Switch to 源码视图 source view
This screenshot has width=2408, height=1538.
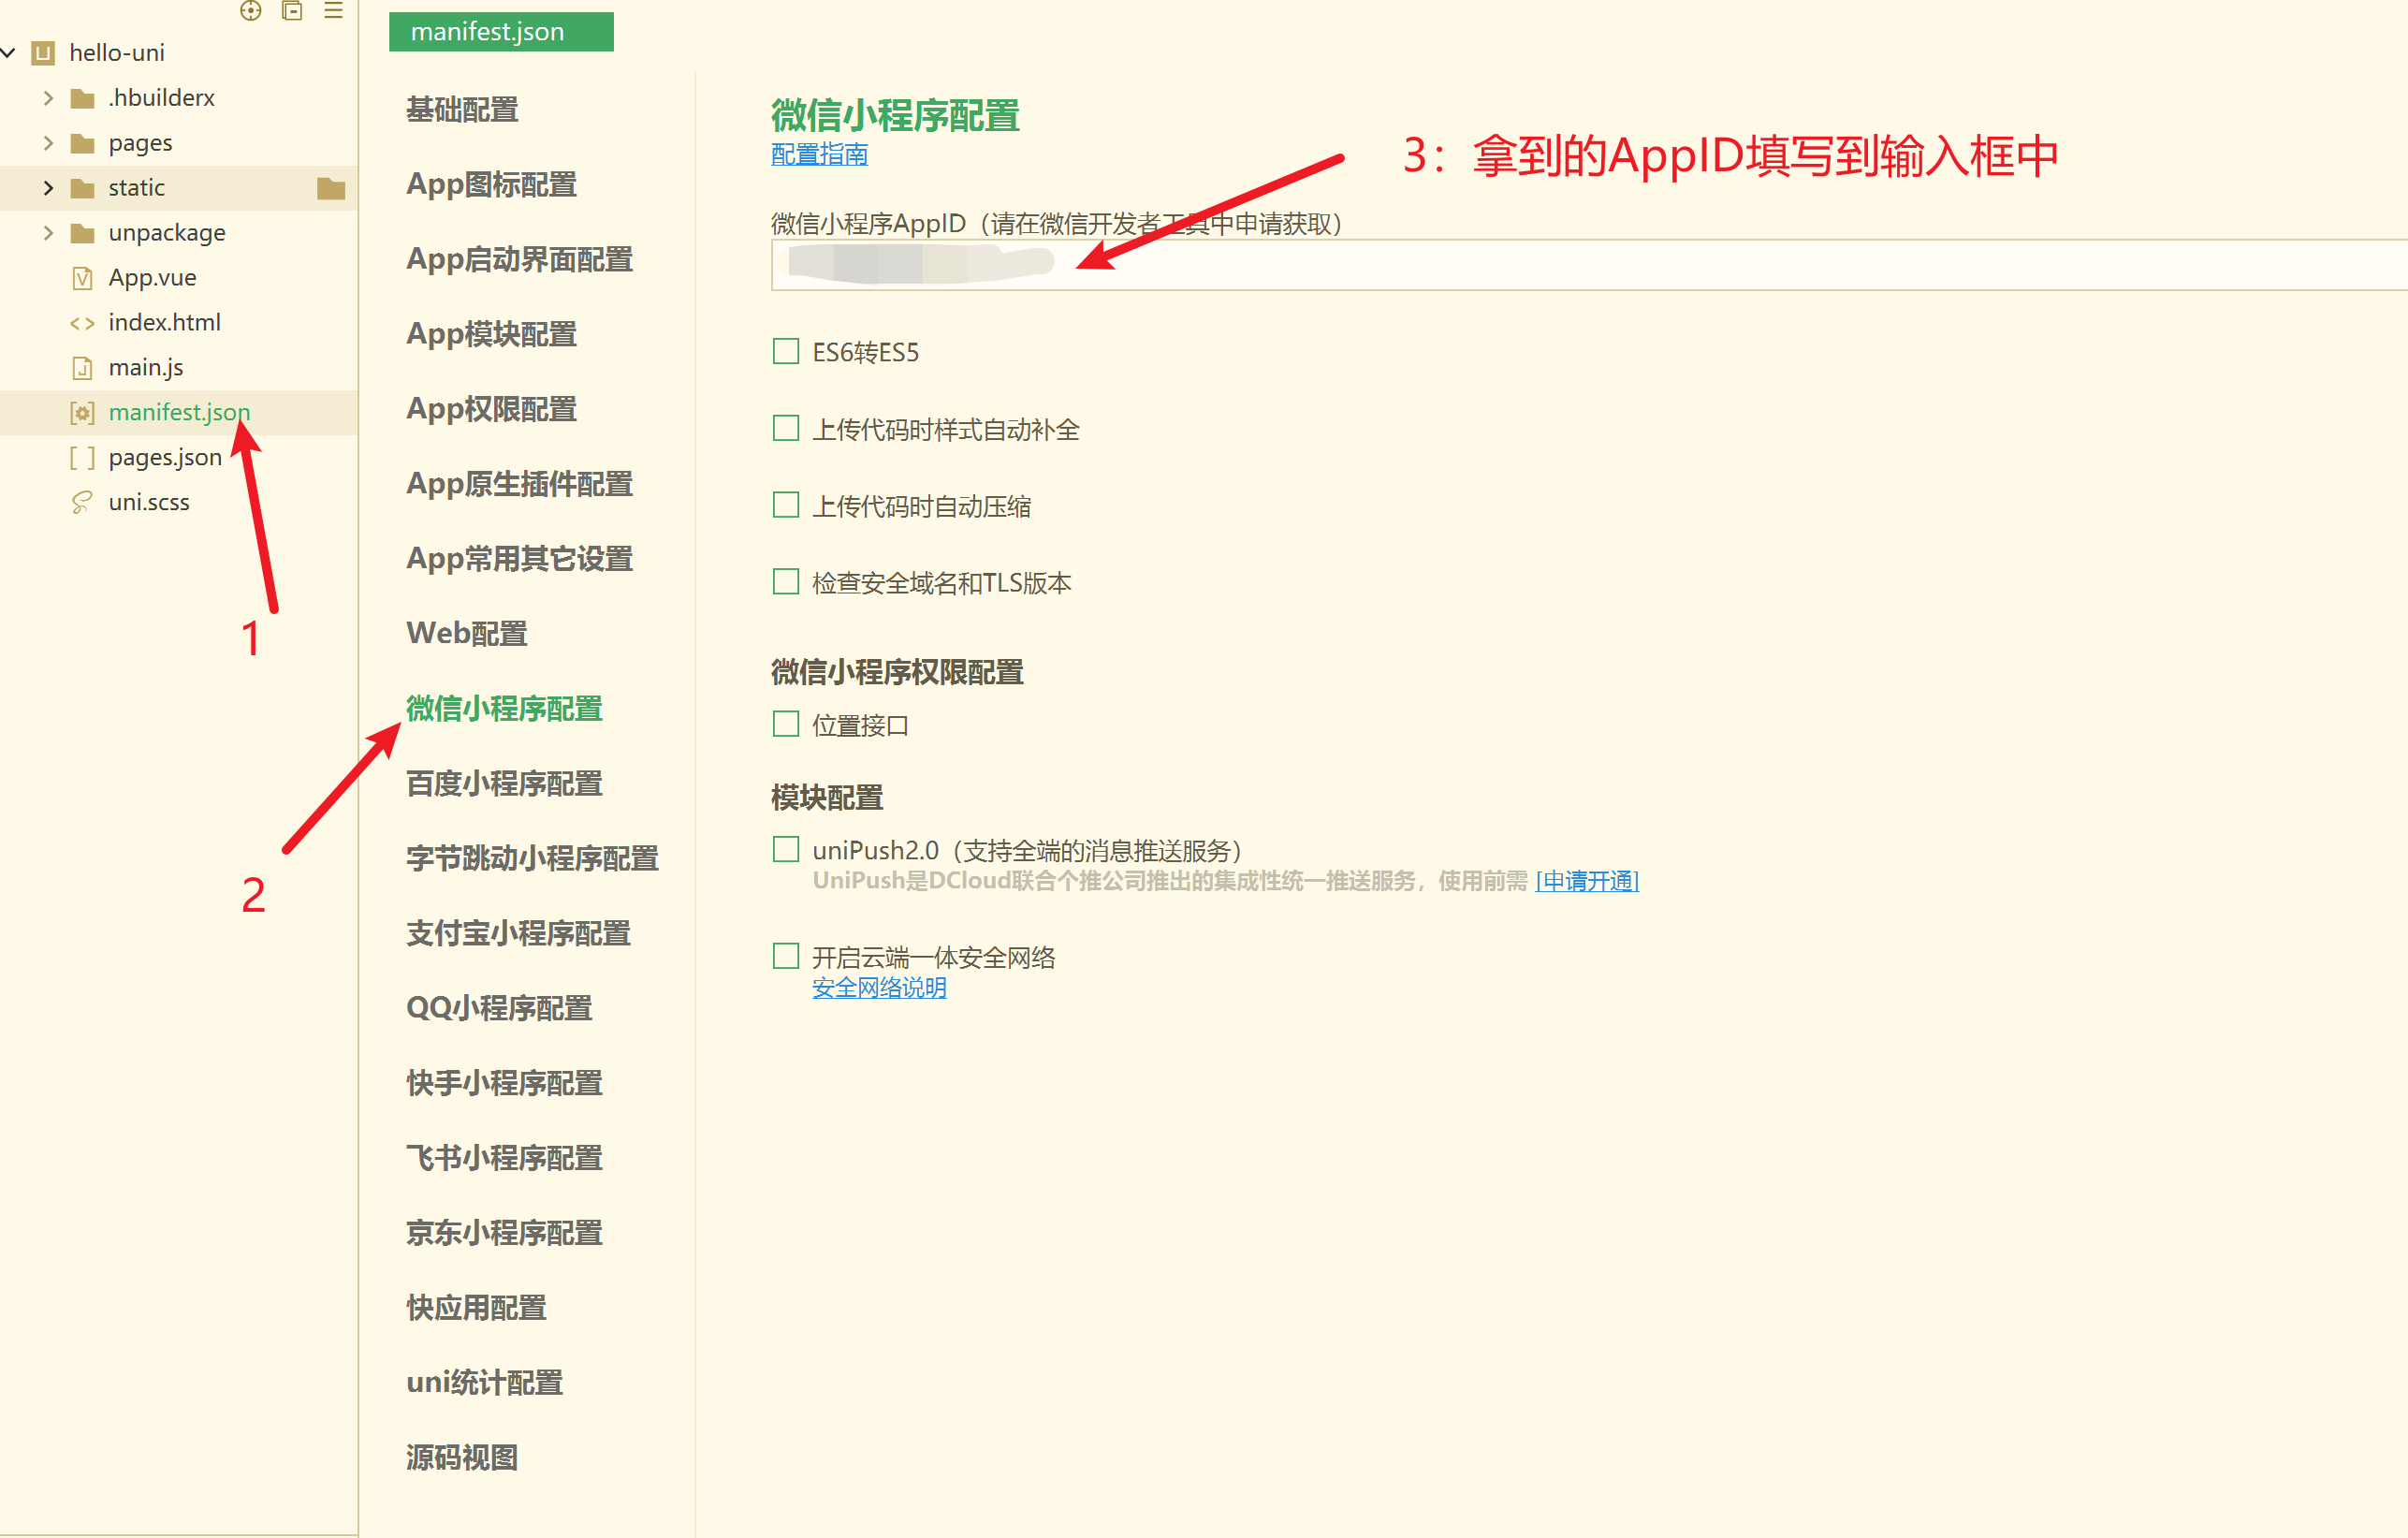tap(462, 1459)
